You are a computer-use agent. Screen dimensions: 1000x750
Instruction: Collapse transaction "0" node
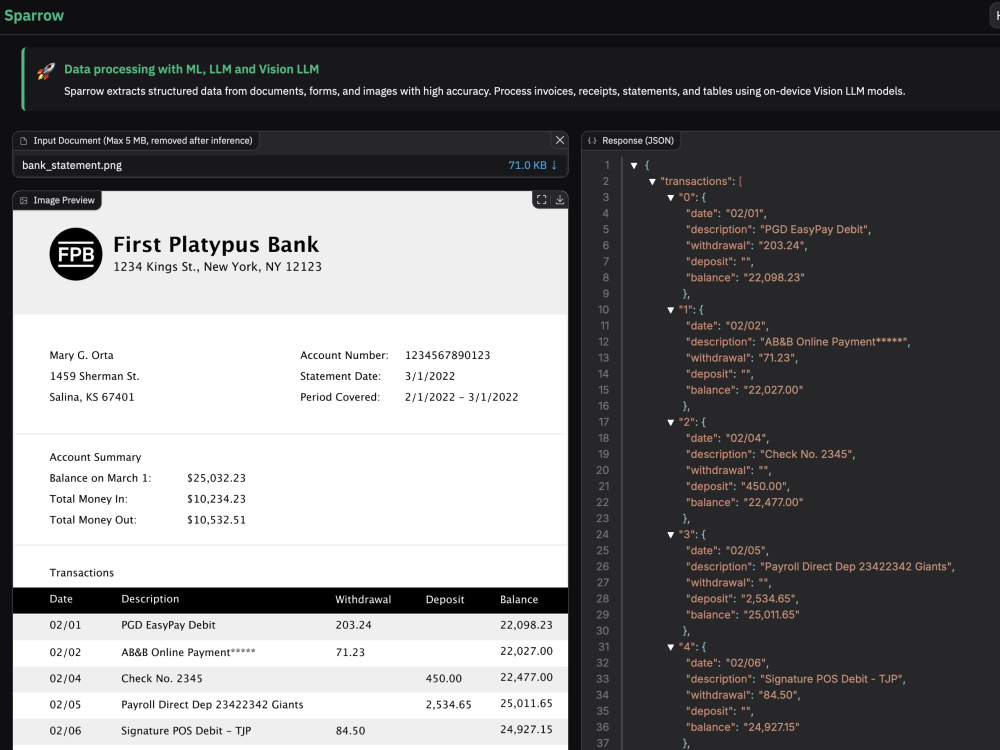(670, 198)
